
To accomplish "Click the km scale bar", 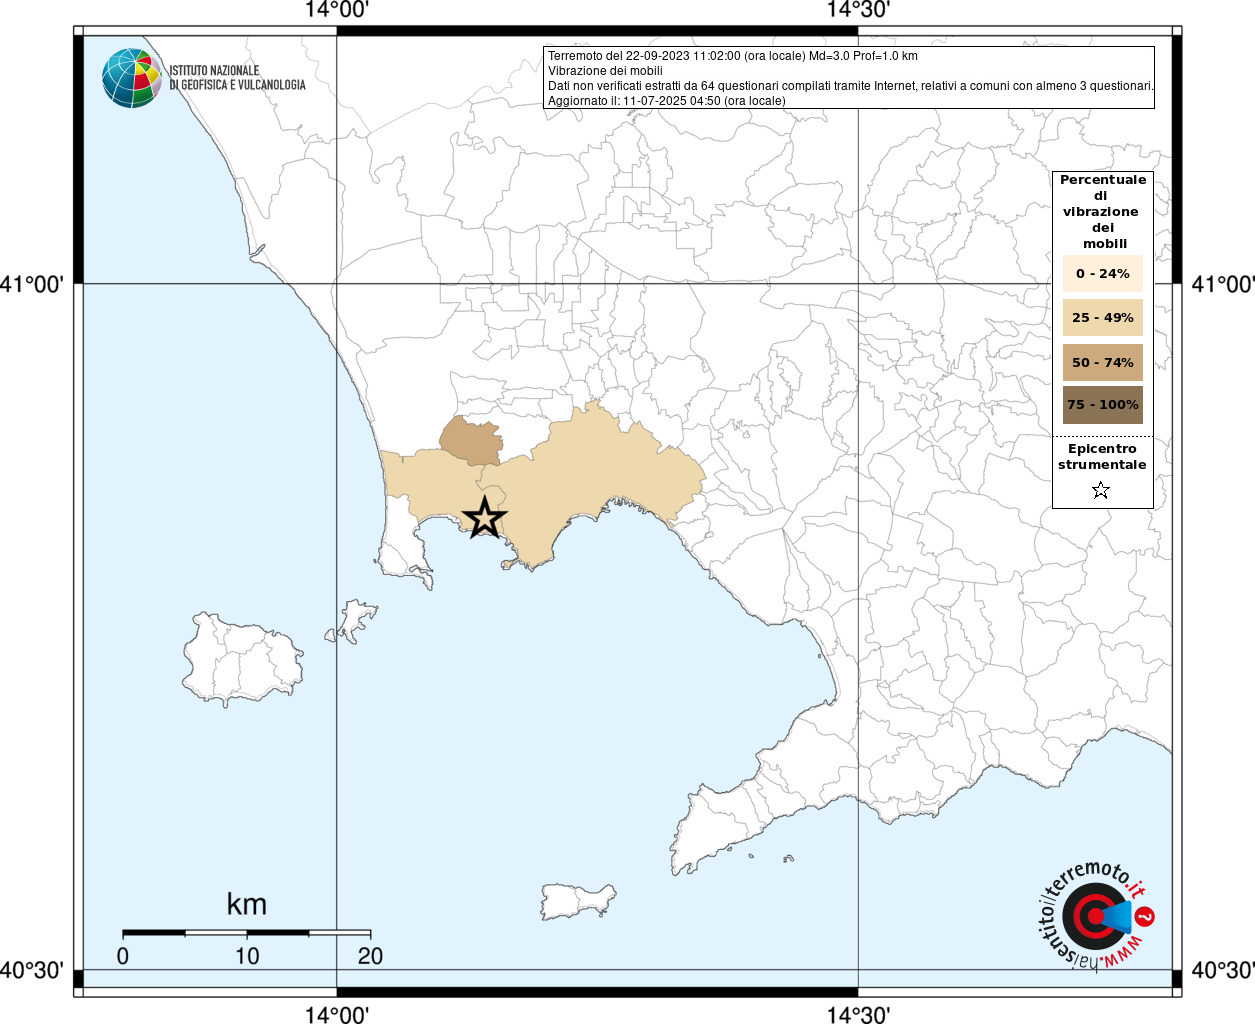I will (246, 932).
